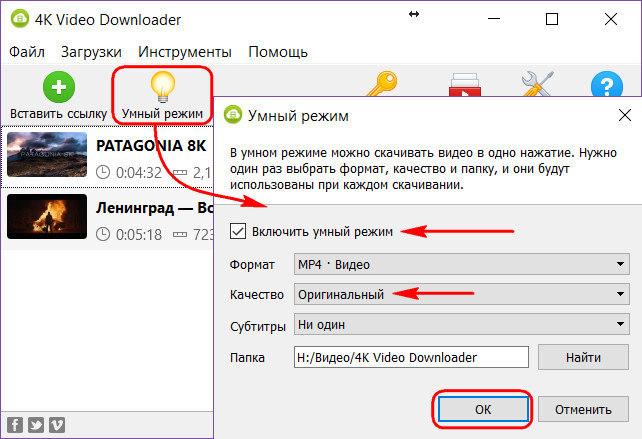Open Twitter icon in bottom bar
Screen dimensions: 642x439
(36, 425)
